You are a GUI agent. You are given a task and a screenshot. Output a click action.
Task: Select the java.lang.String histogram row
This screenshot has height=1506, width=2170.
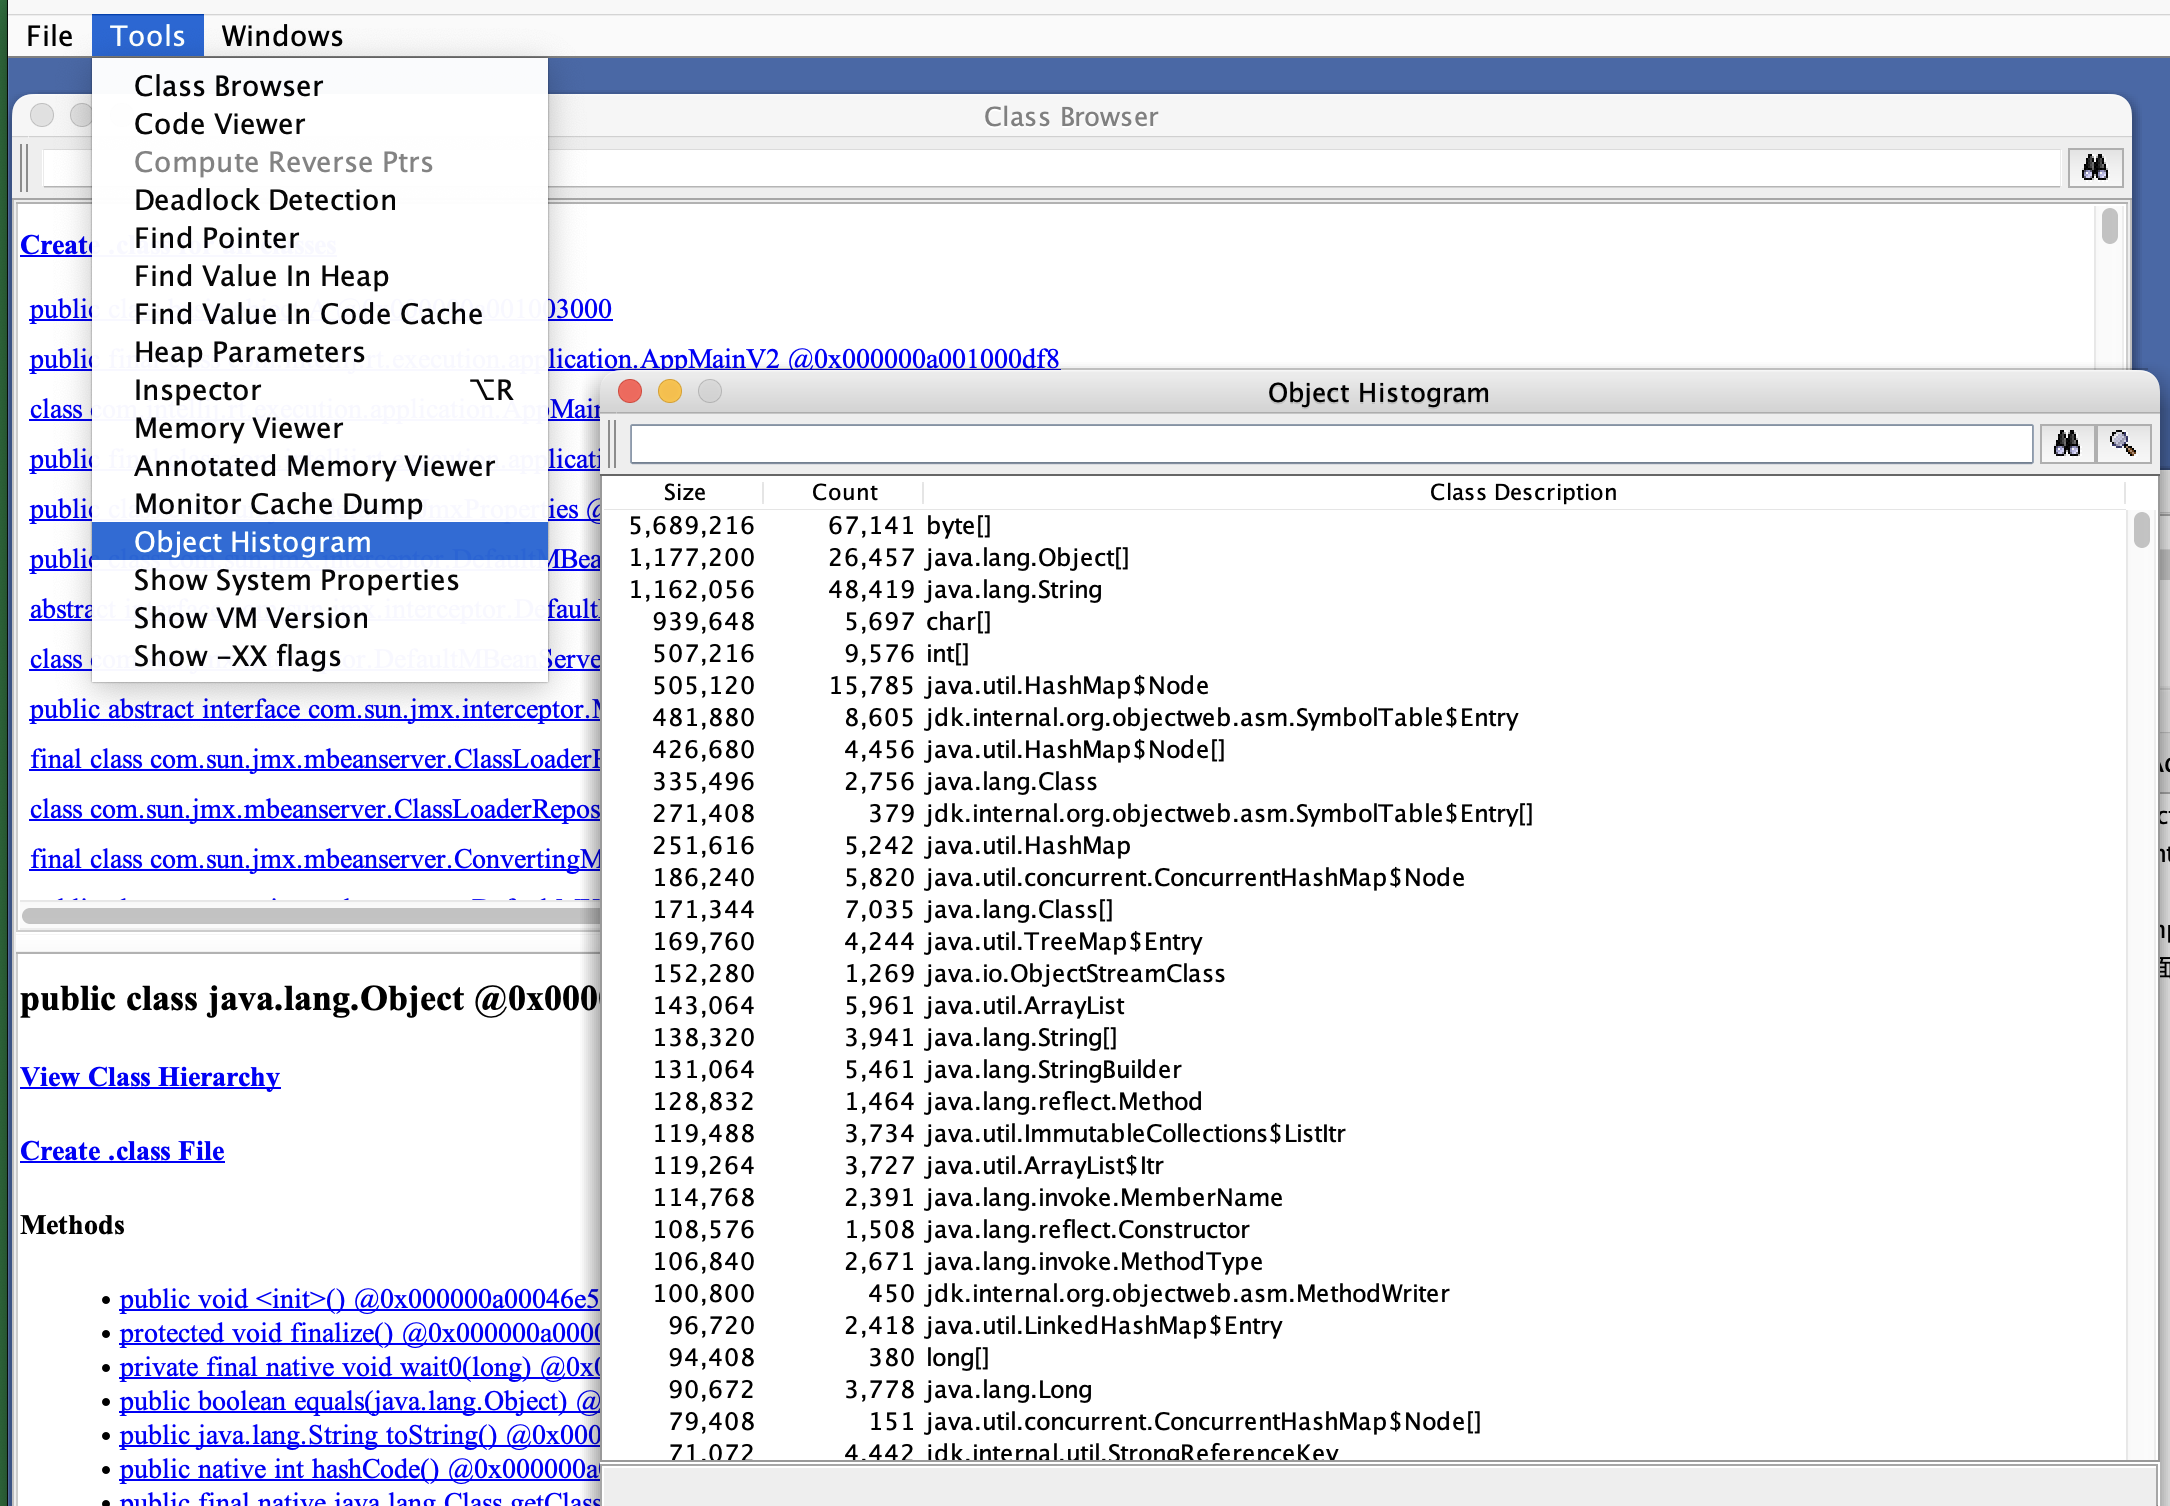(1013, 590)
